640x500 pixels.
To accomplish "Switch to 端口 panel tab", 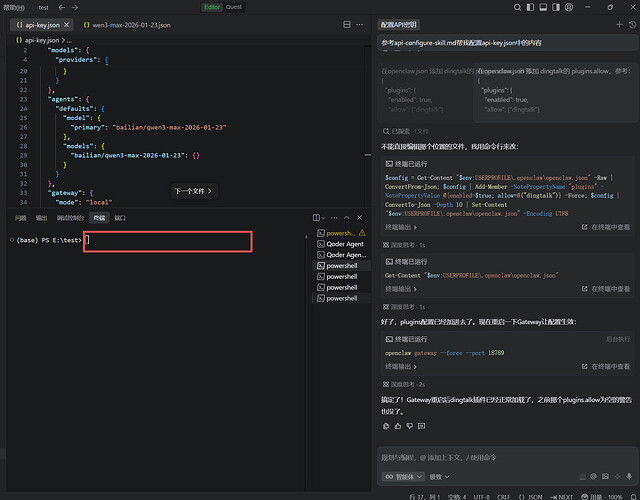I will tap(120, 218).
